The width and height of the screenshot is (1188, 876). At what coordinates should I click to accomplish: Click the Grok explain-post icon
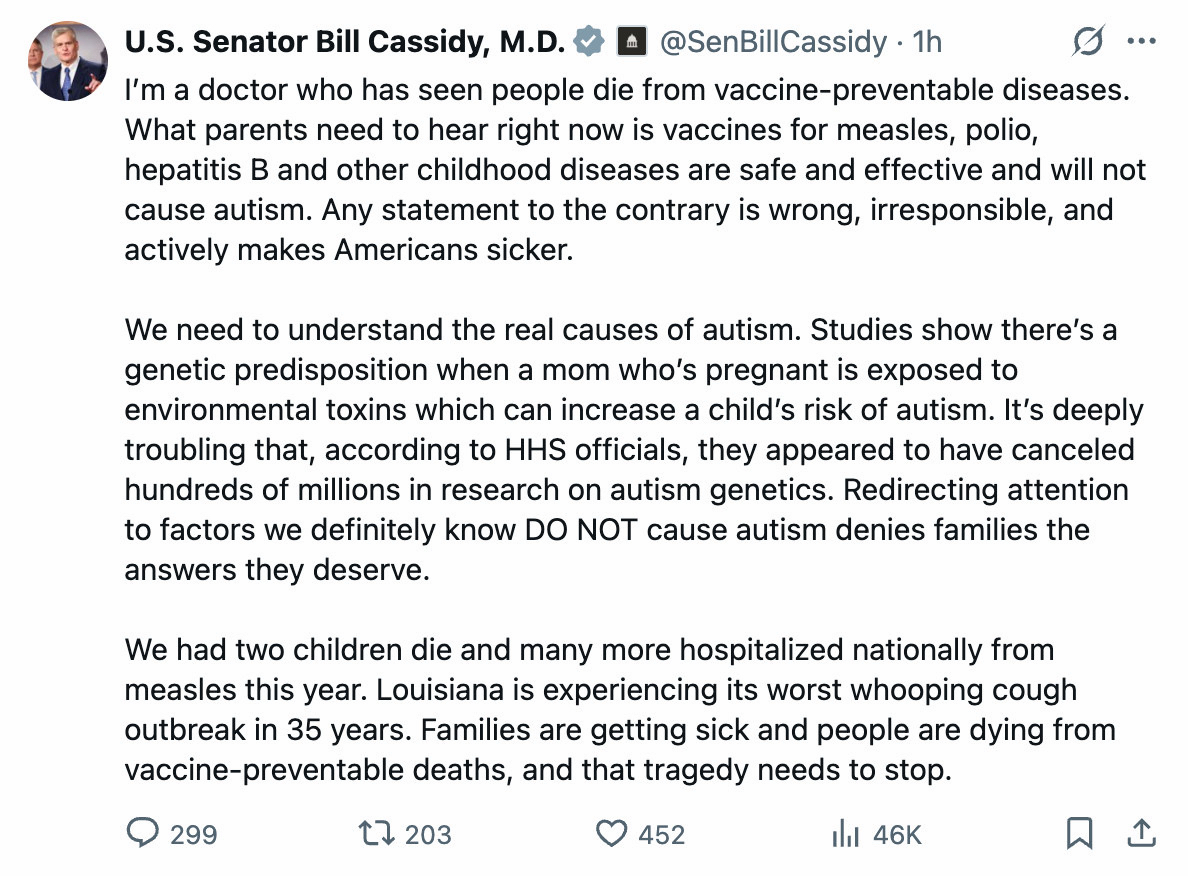[1087, 42]
